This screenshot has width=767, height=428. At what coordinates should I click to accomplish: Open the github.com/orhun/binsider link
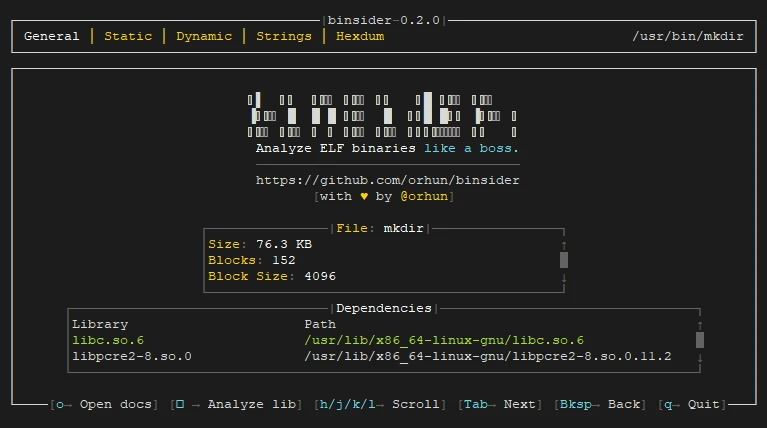[388, 180]
